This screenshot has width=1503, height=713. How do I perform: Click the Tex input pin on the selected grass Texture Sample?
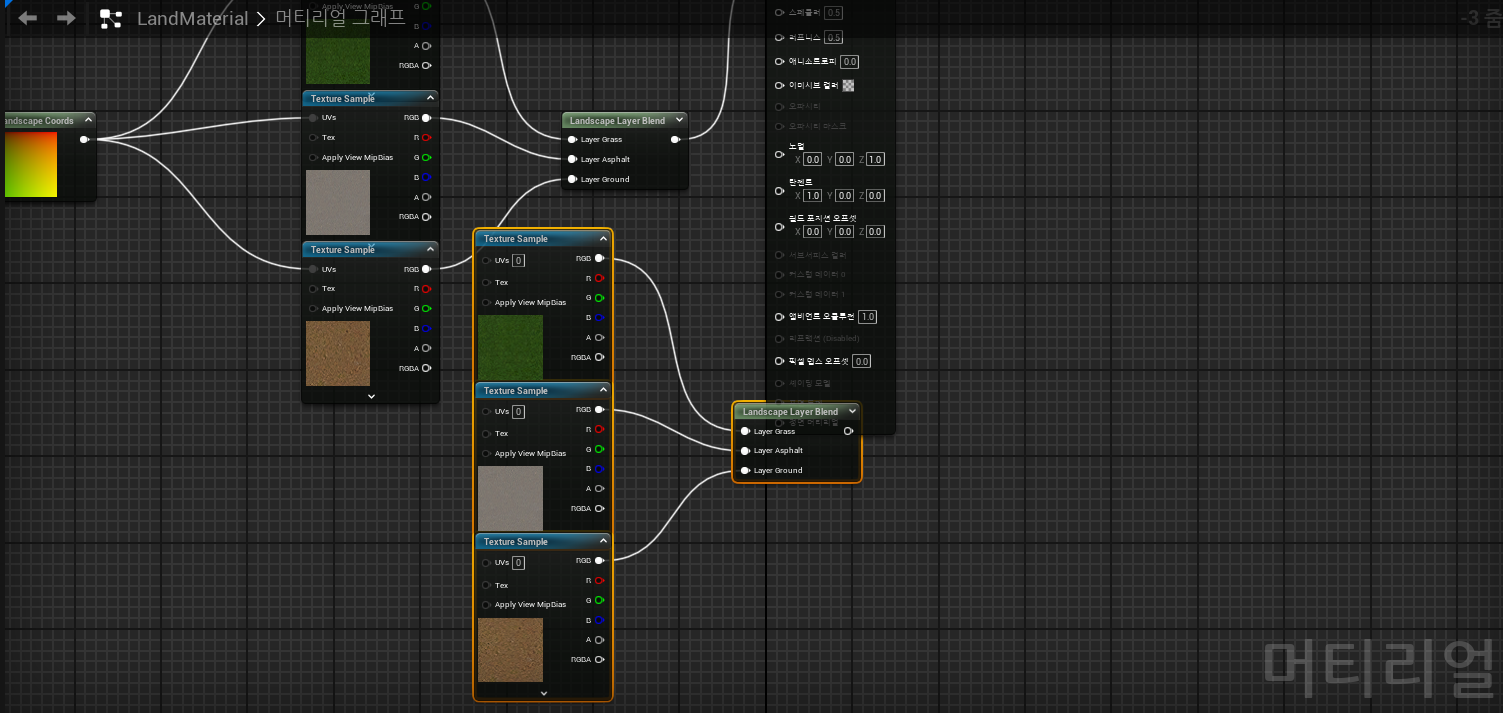click(x=486, y=282)
